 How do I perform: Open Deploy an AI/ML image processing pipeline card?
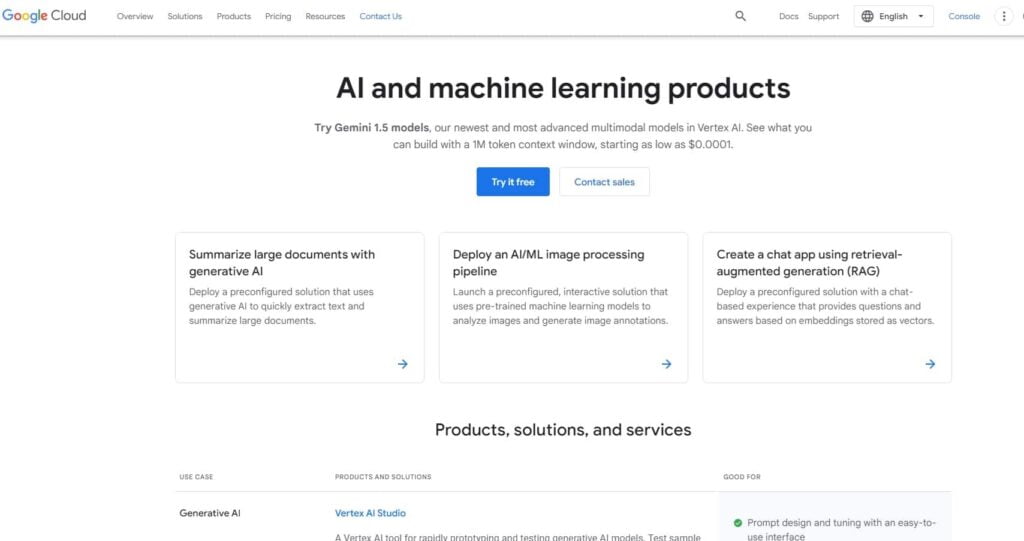point(563,308)
